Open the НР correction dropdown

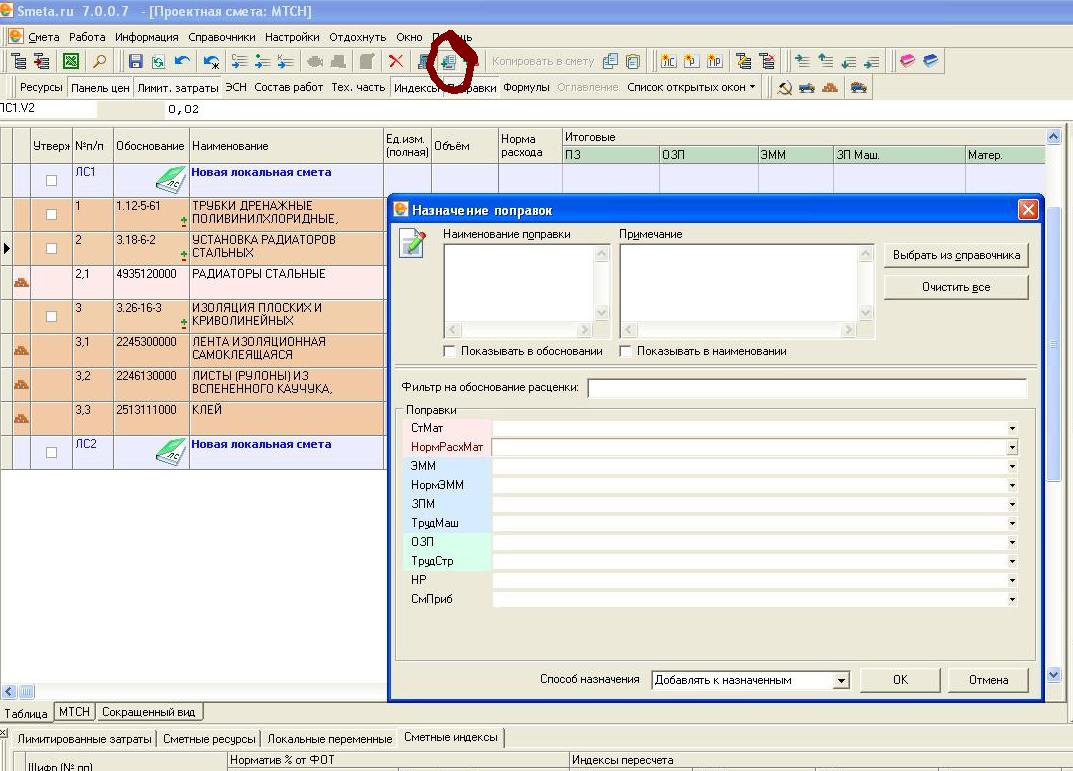pos(1012,580)
